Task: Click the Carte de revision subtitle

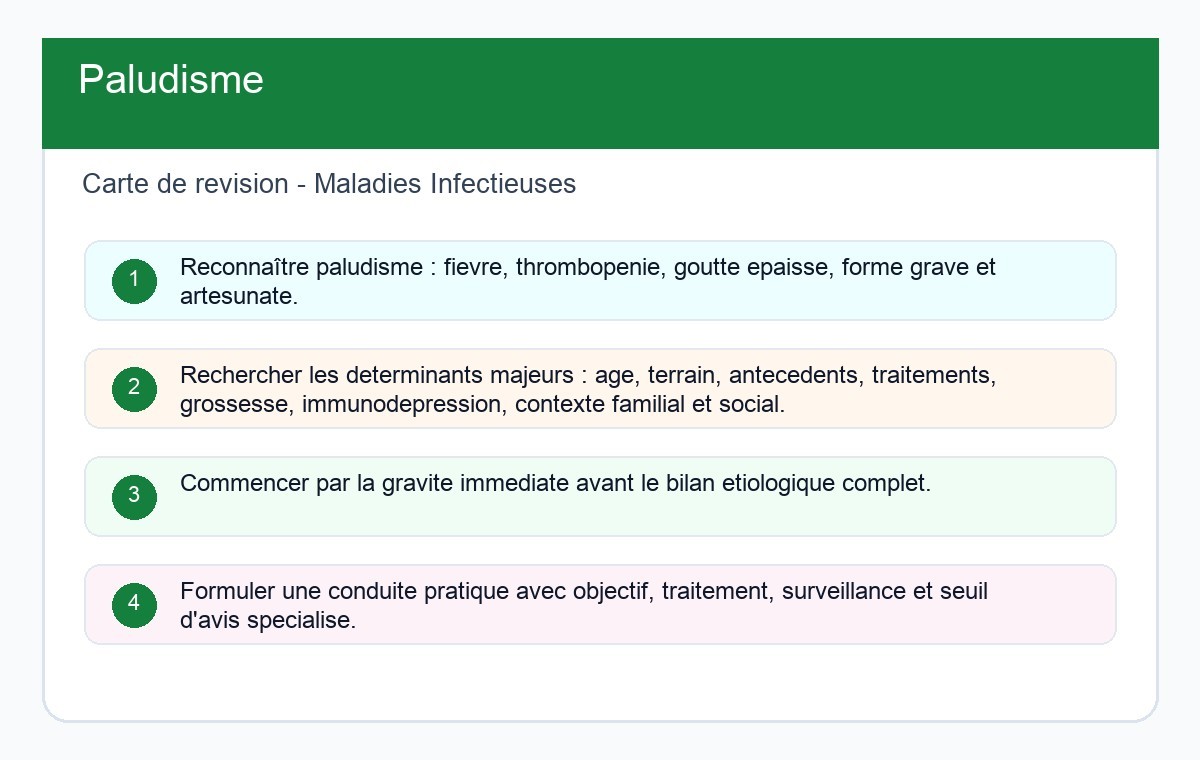Action: pos(329,184)
